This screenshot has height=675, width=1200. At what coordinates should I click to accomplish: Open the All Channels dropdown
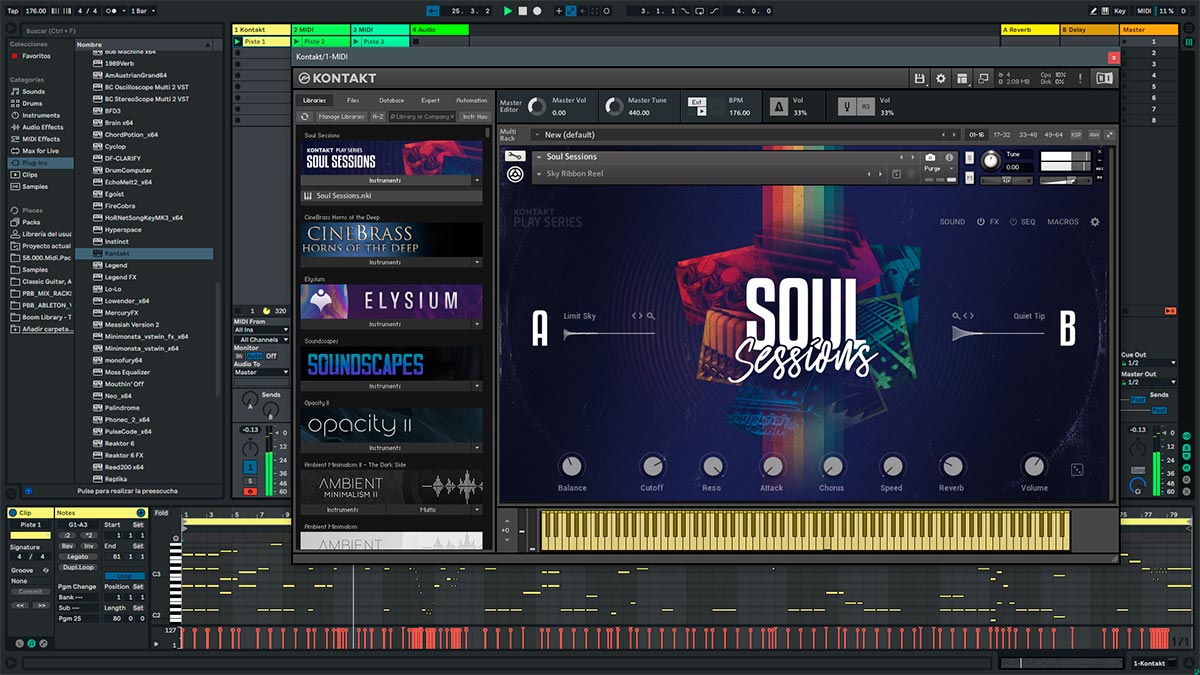coord(262,340)
